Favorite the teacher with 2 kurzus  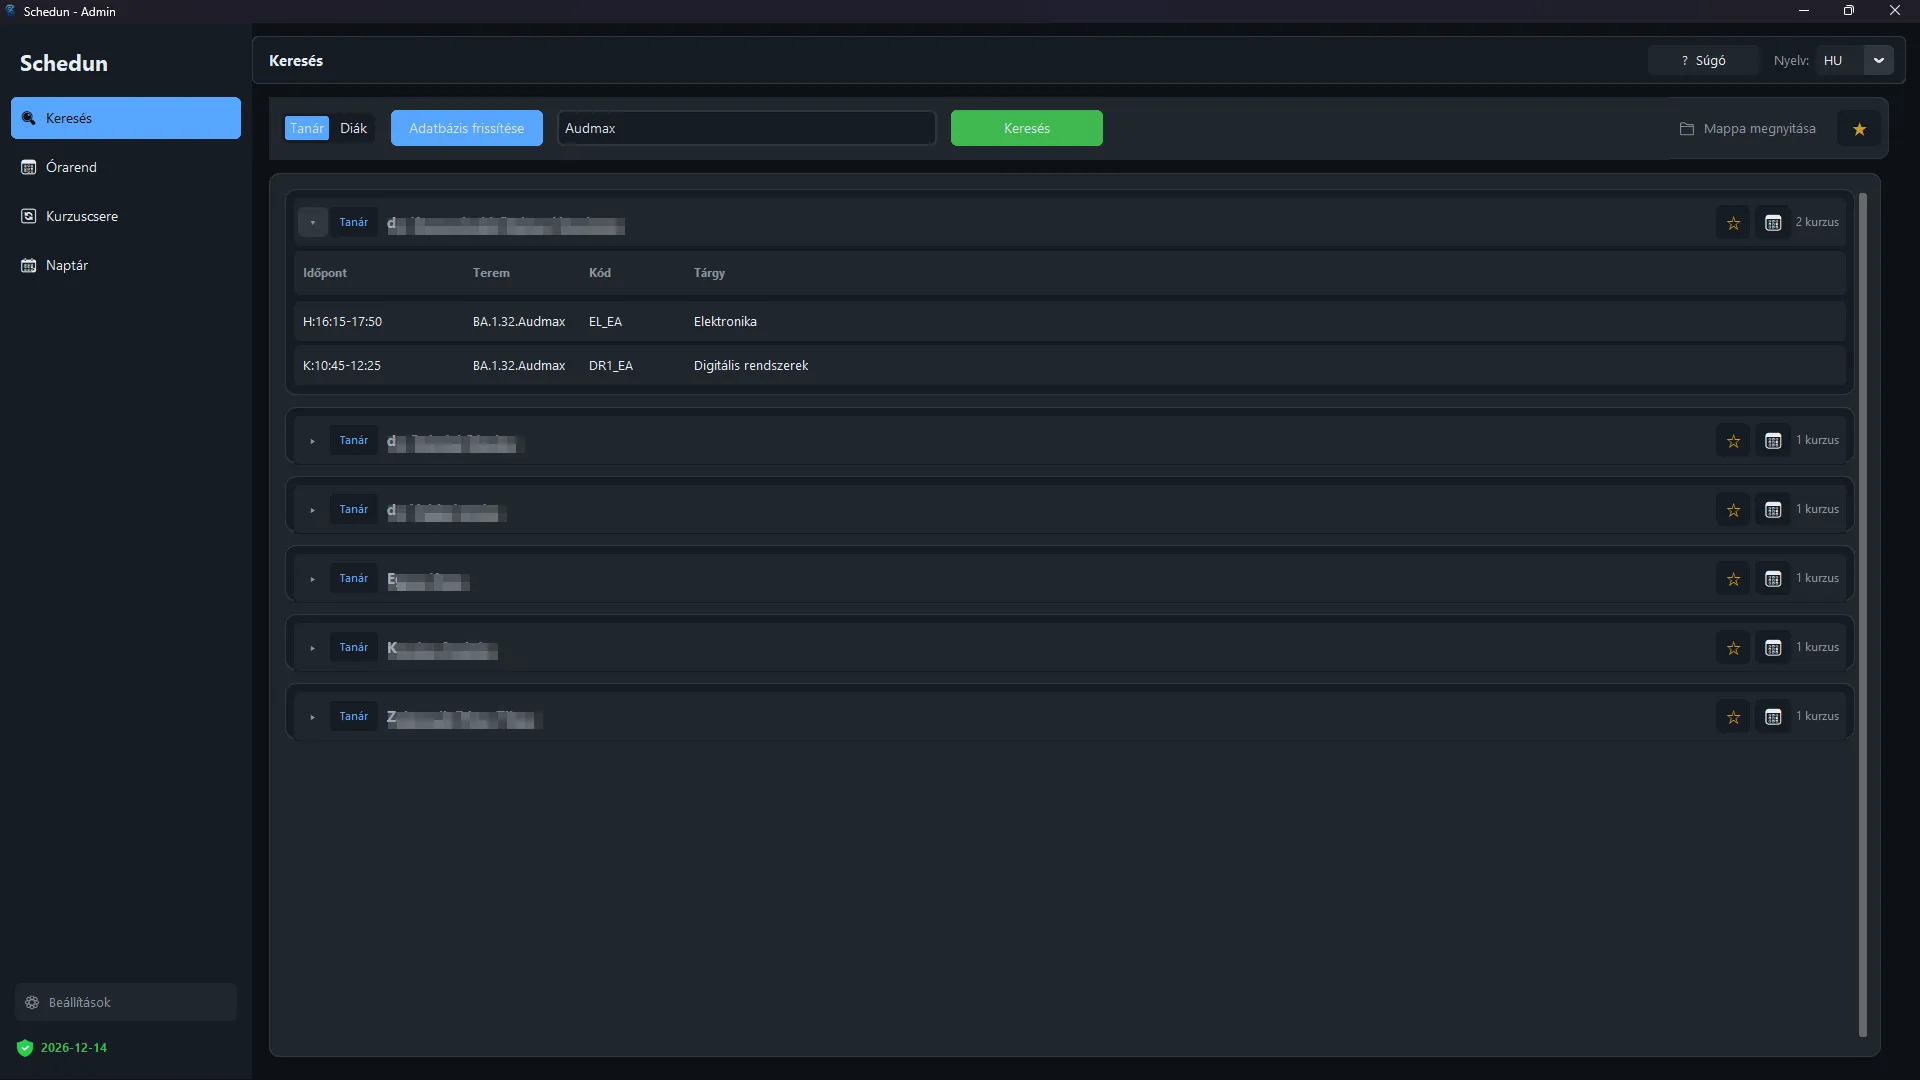pyautogui.click(x=1733, y=222)
